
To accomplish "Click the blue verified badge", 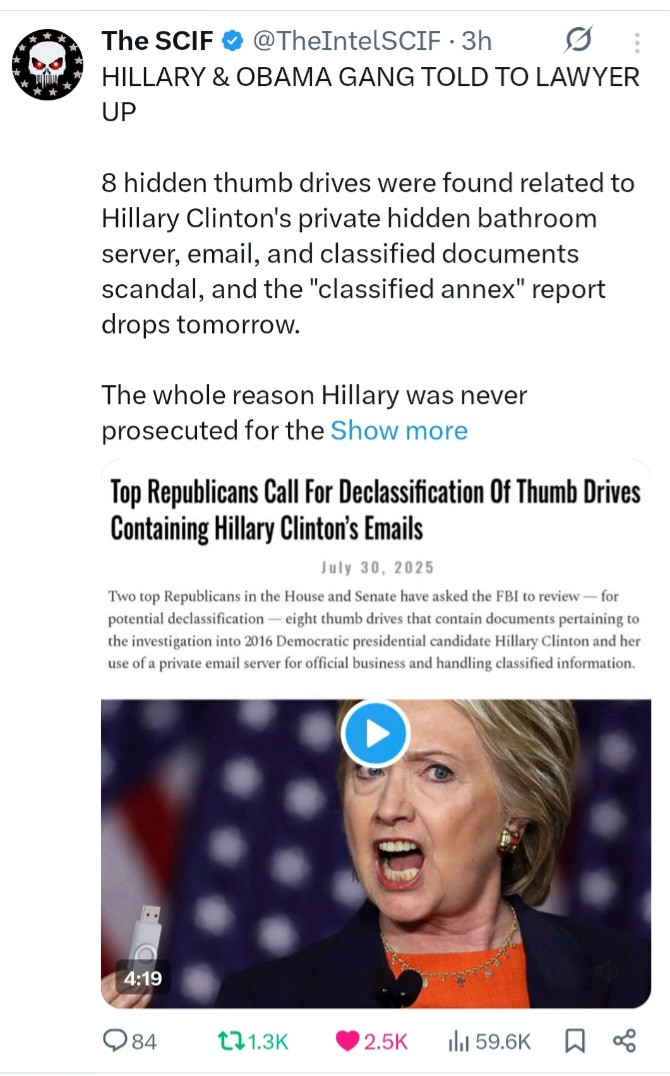I will pos(233,41).
